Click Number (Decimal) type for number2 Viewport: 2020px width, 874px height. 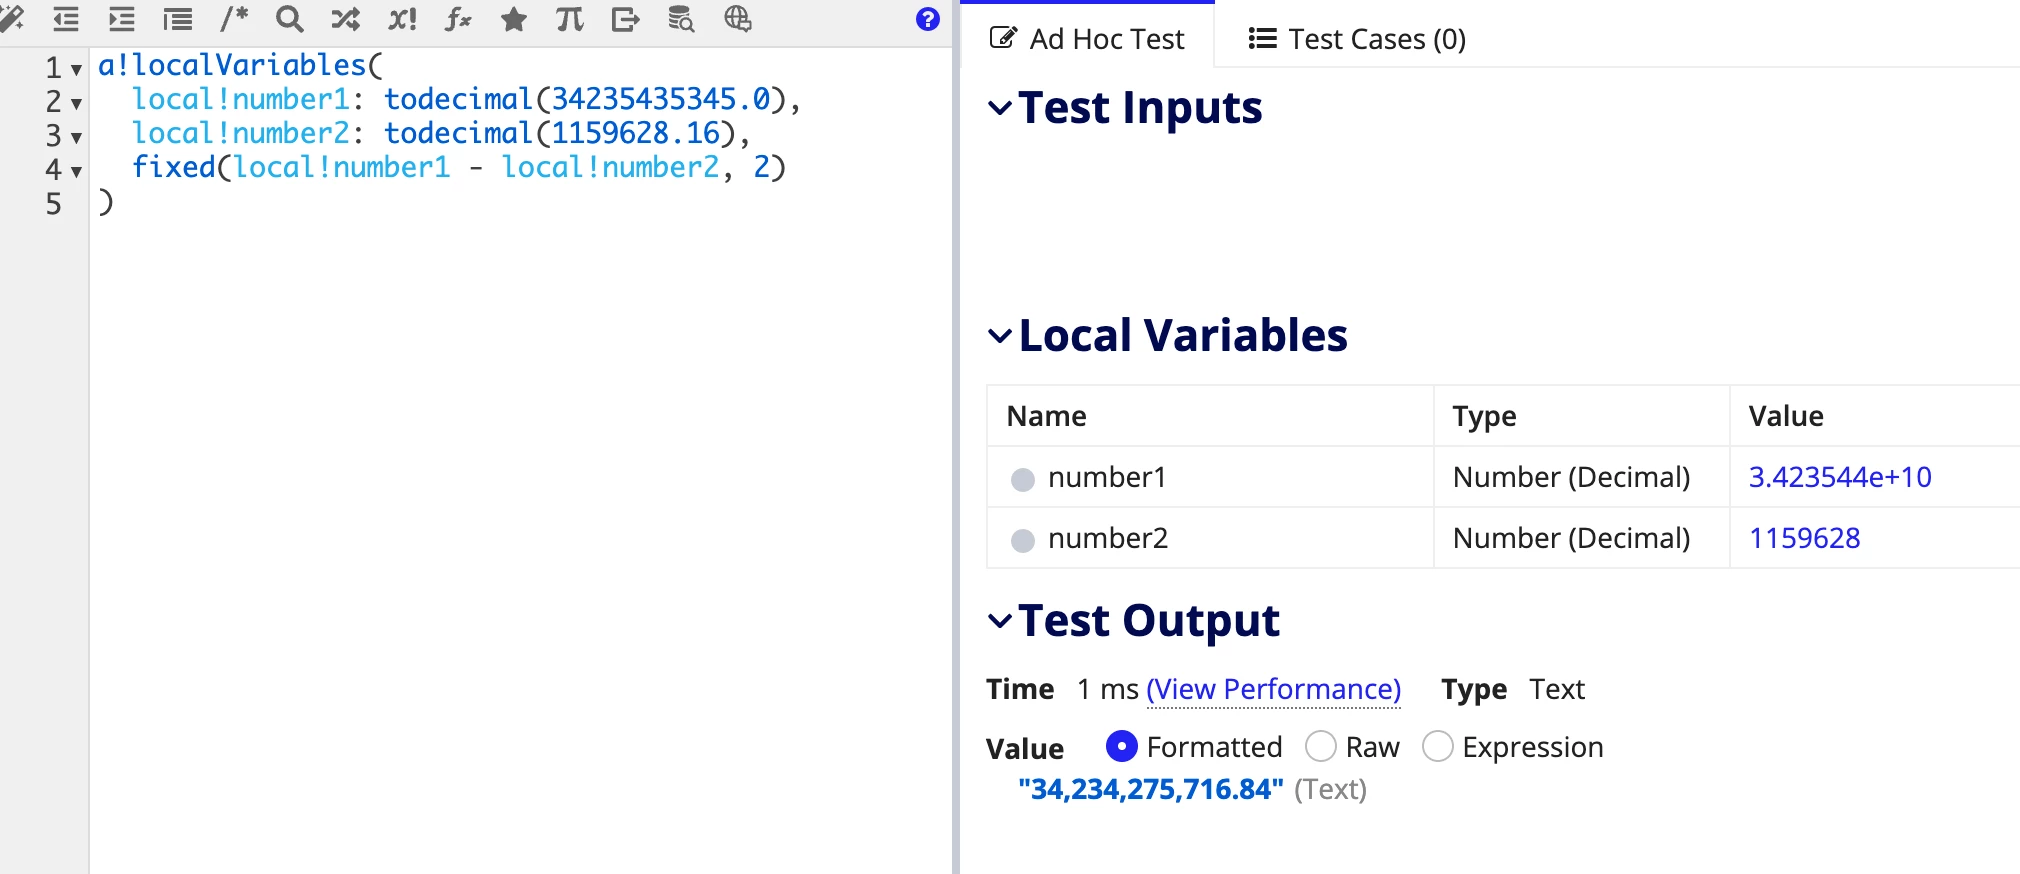1571,538
